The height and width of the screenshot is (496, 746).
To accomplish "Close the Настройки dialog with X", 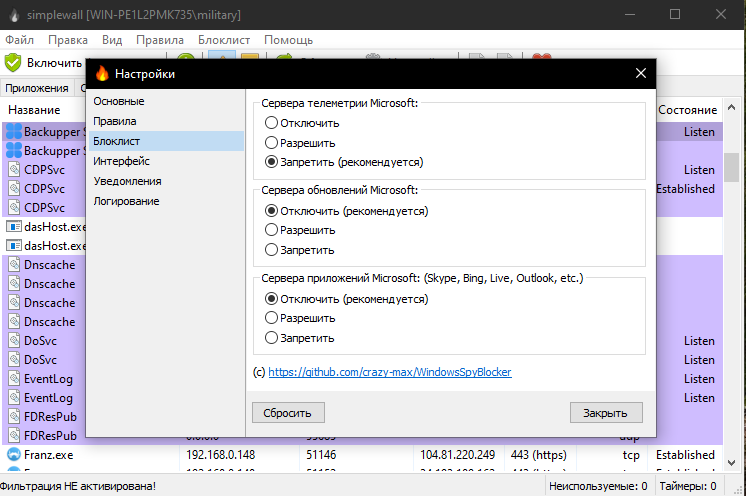I will pyautogui.click(x=641, y=73).
